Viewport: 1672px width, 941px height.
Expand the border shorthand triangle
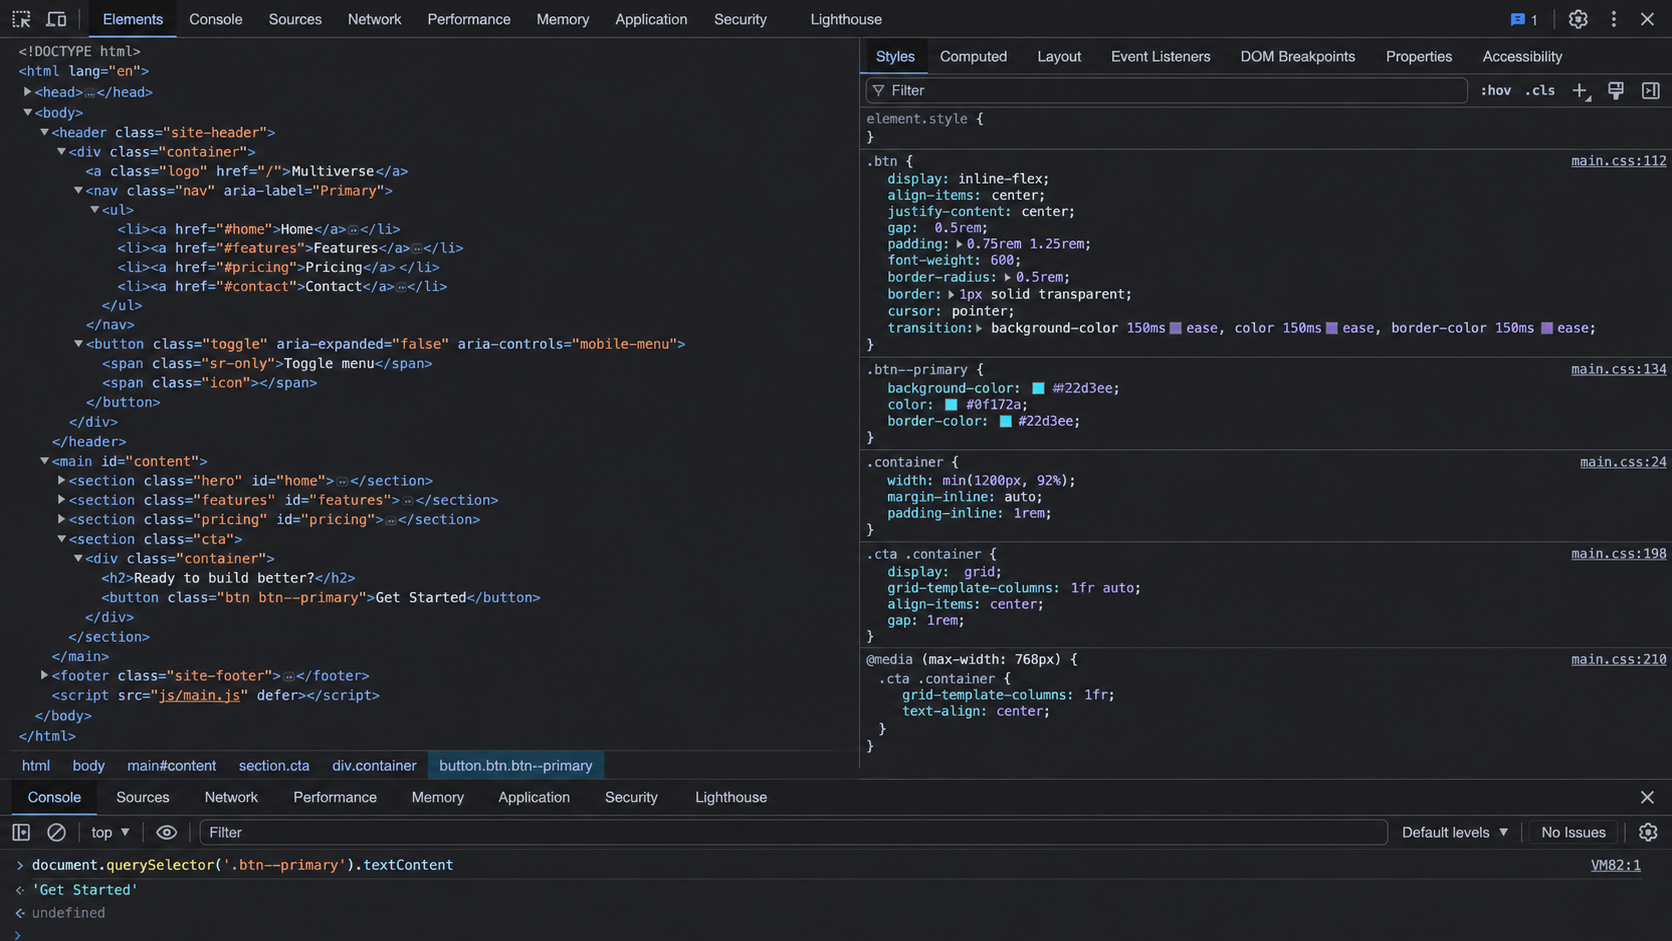point(951,295)
